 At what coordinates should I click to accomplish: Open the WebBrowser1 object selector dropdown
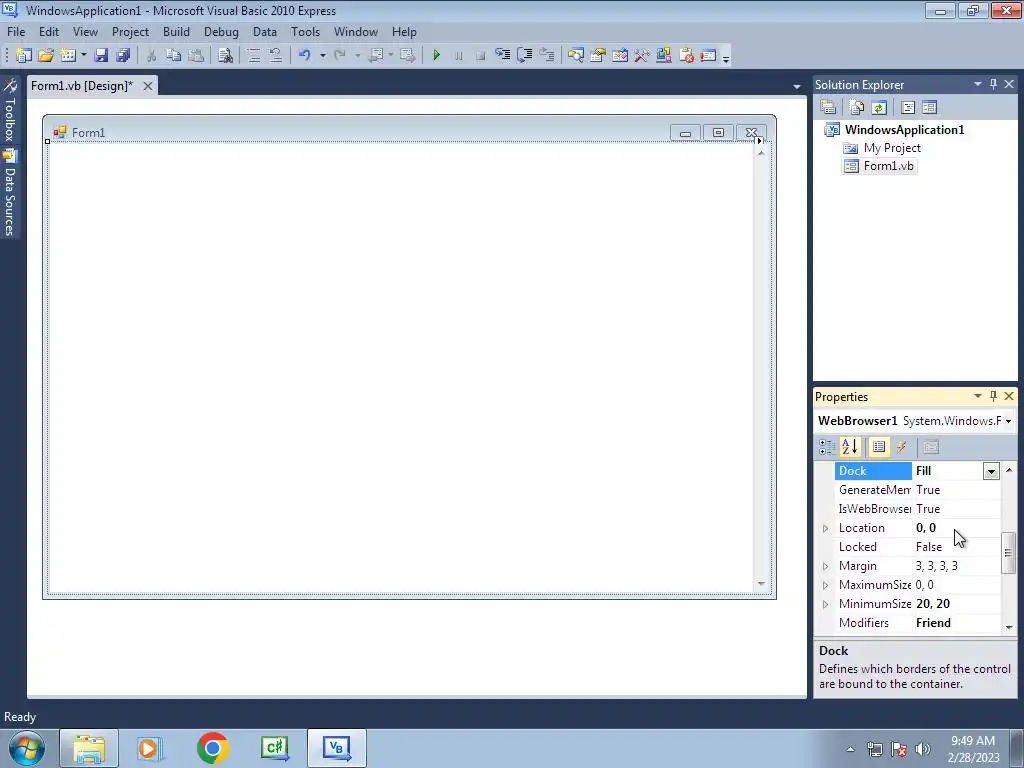(1008, 421)
